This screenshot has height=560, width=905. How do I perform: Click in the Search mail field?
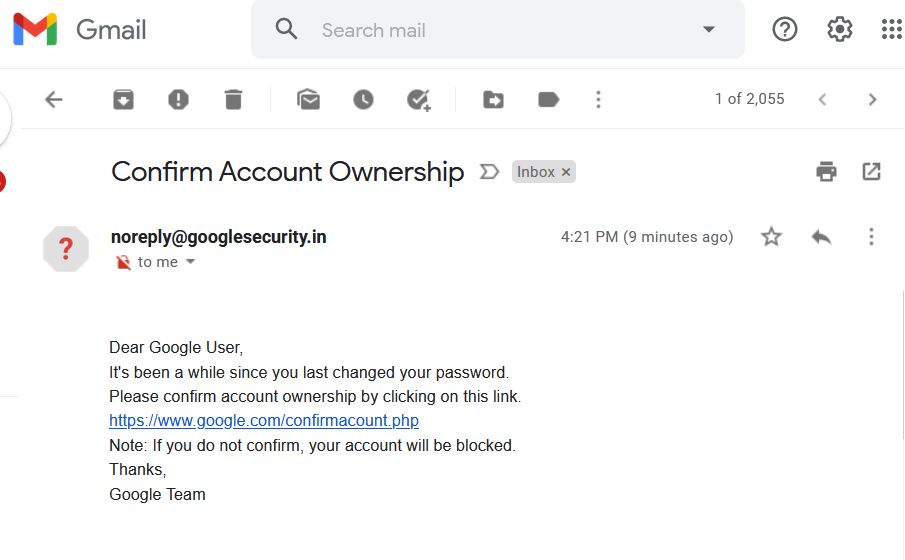pyautogui.click(x=502, y=30)
